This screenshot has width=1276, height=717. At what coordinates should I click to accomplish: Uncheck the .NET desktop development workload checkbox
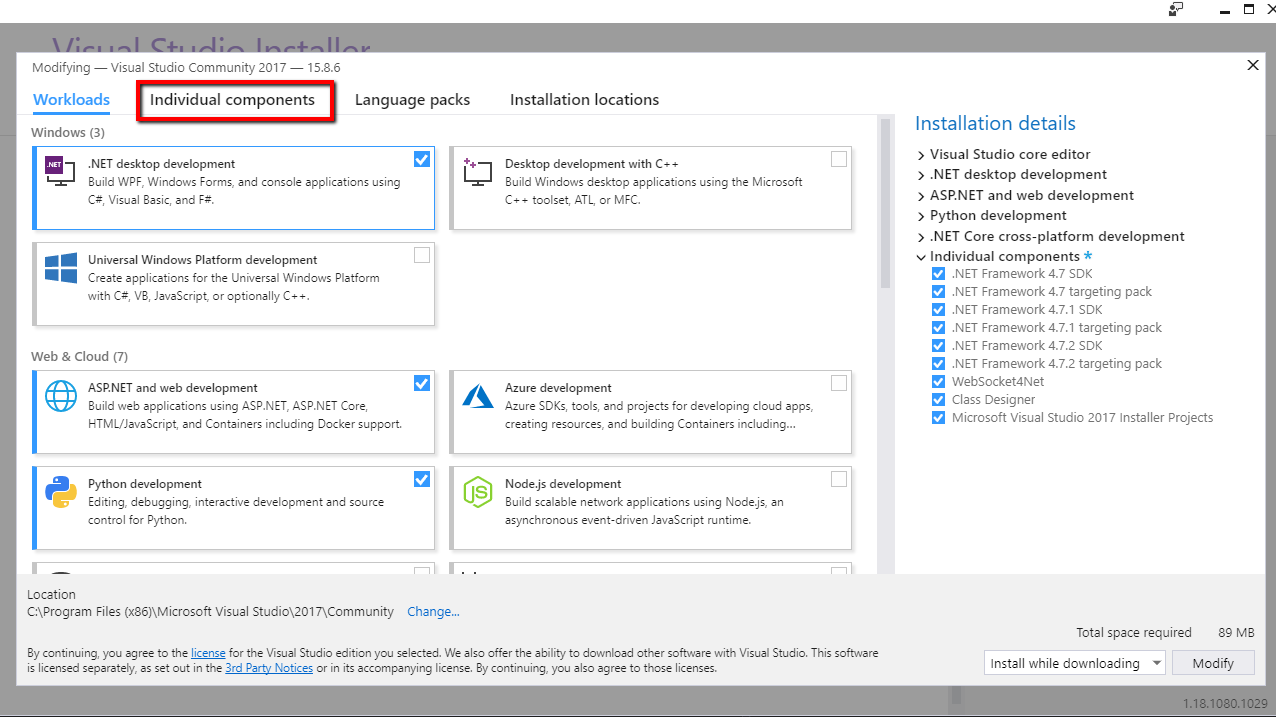coord(422,159)
